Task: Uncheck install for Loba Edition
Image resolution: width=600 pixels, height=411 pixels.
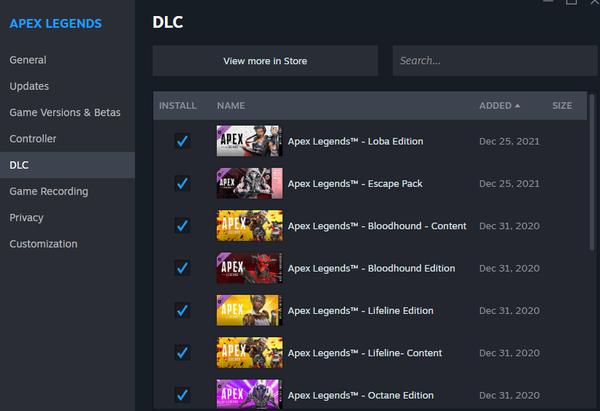Action: (182, 141)
